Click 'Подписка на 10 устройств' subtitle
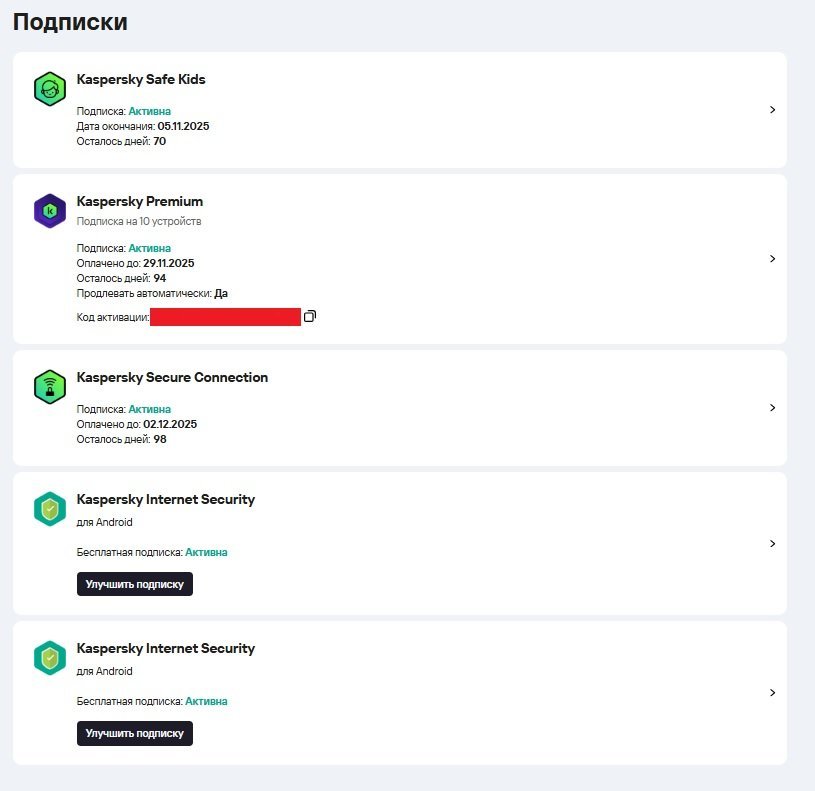815x791 pixels. [x=139, y=221]
